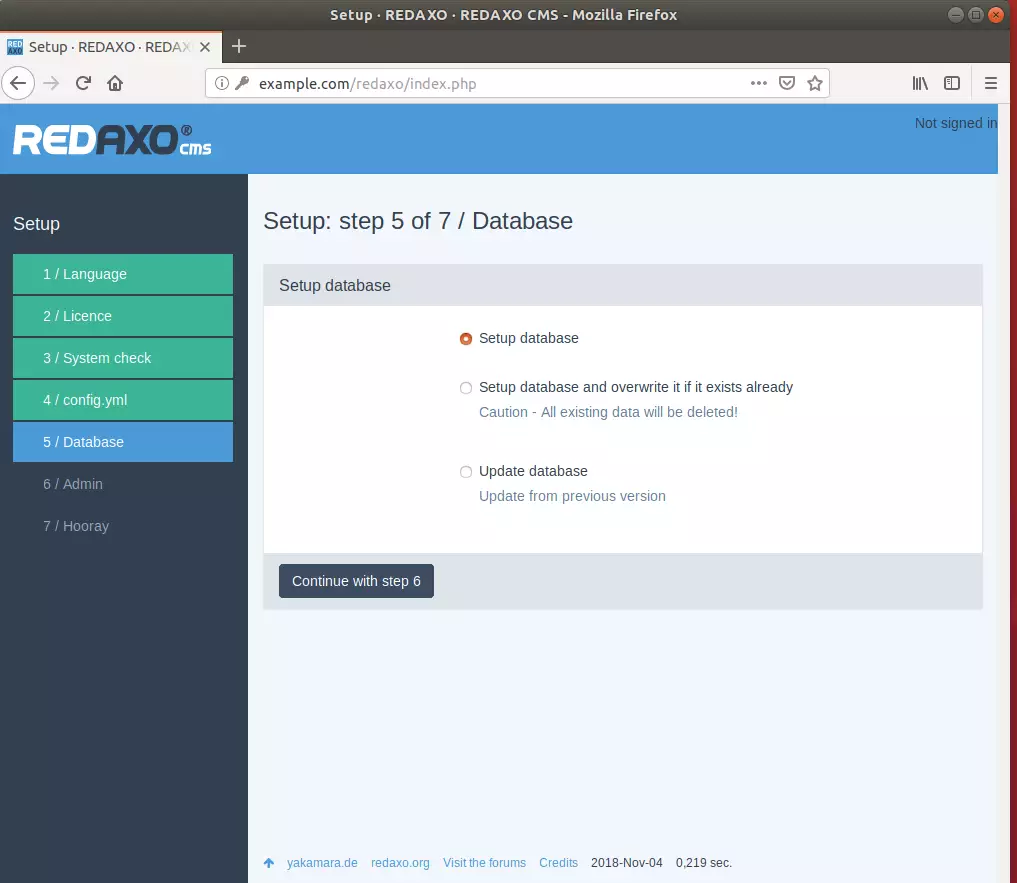
Task: Select the Update database radio option
Action: [x=466, y=472]
